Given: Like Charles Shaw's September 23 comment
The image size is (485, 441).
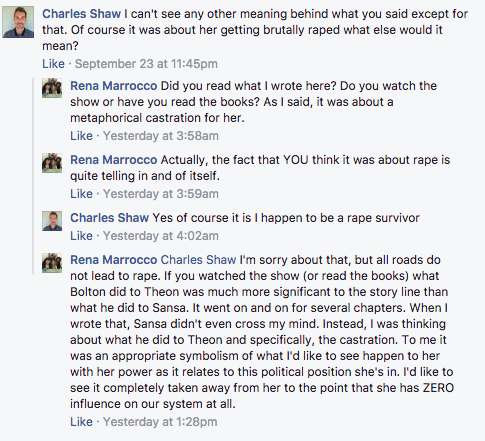Looking at the screenshot, I should [x=53, y=64].
